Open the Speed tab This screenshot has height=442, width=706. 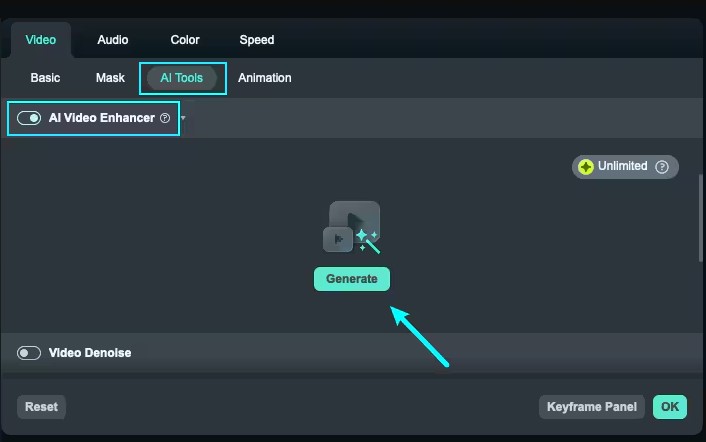(257, 40)
